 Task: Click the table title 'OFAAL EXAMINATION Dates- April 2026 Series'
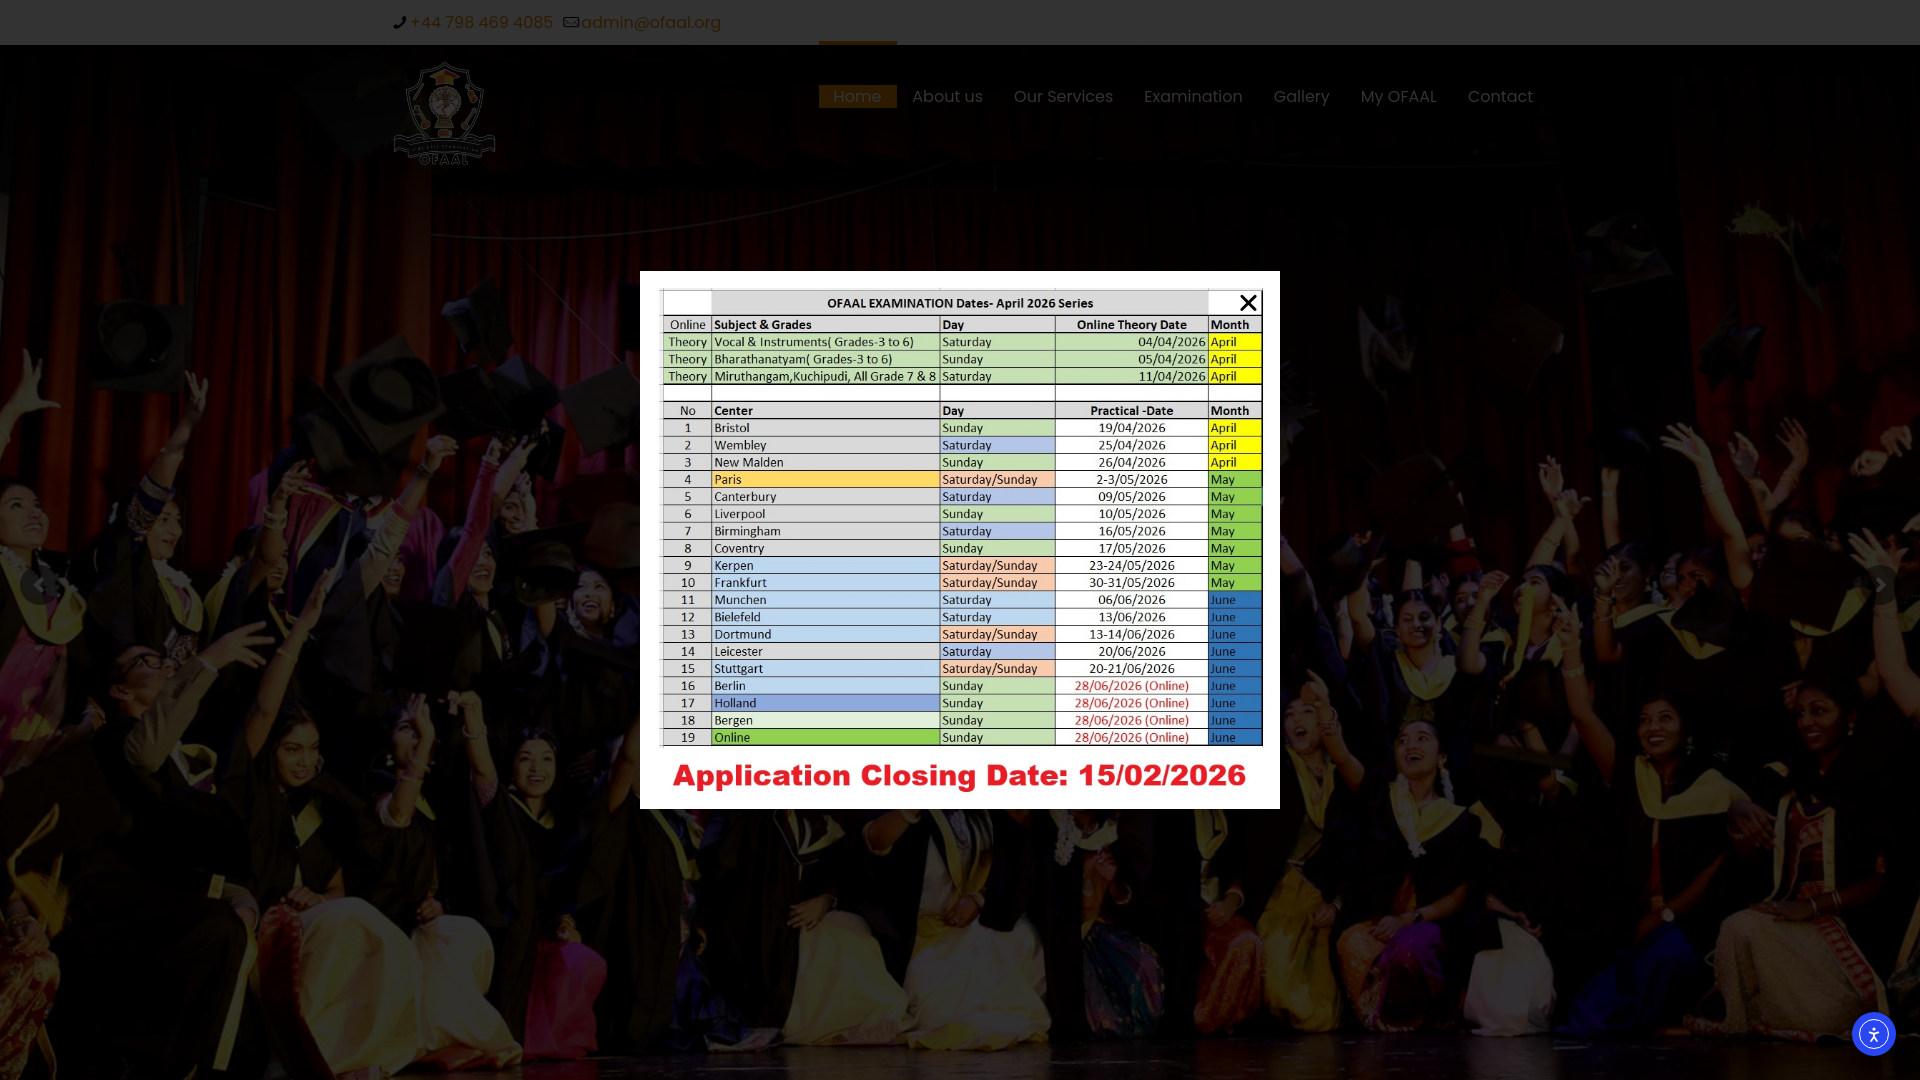960,303
